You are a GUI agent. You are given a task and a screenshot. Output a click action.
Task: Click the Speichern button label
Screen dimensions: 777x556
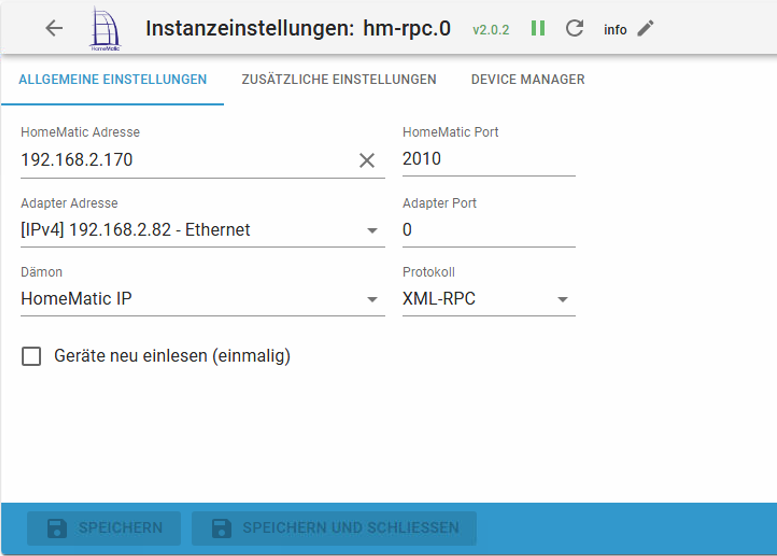tap(120, 528)
